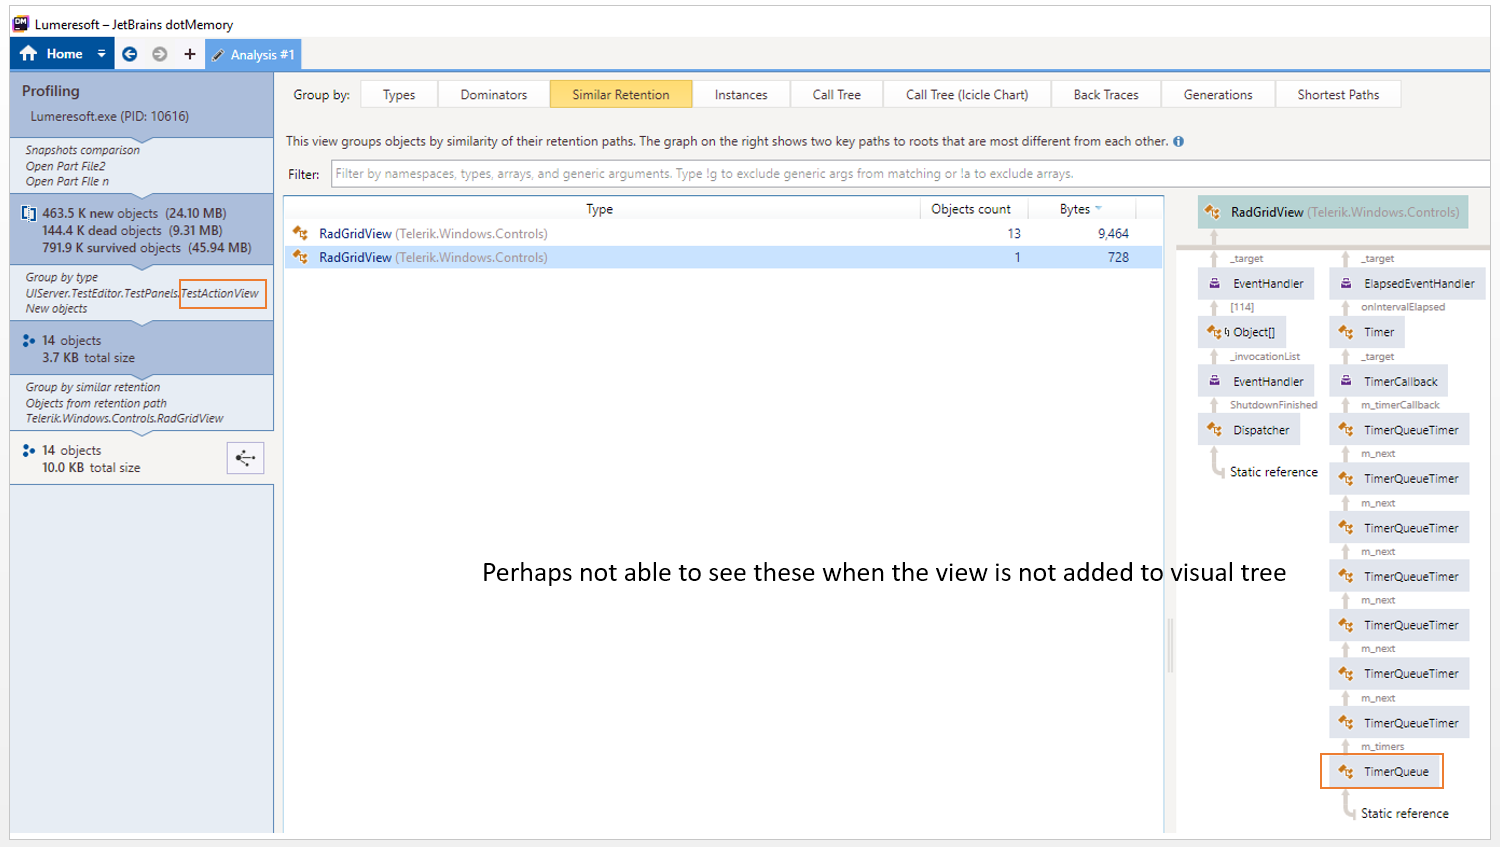The image size is (1500, 847).
Task: Select the Similar Retention tab
Action: tap(621, 94)
